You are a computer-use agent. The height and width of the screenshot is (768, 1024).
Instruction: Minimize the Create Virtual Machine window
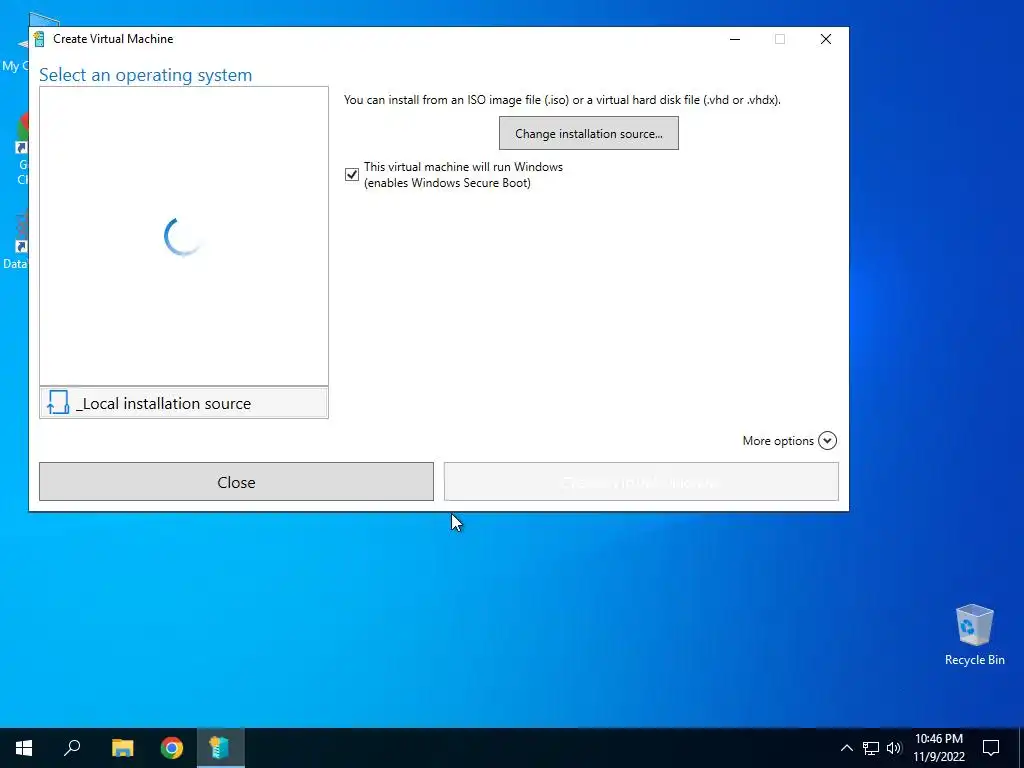(735, 39)
